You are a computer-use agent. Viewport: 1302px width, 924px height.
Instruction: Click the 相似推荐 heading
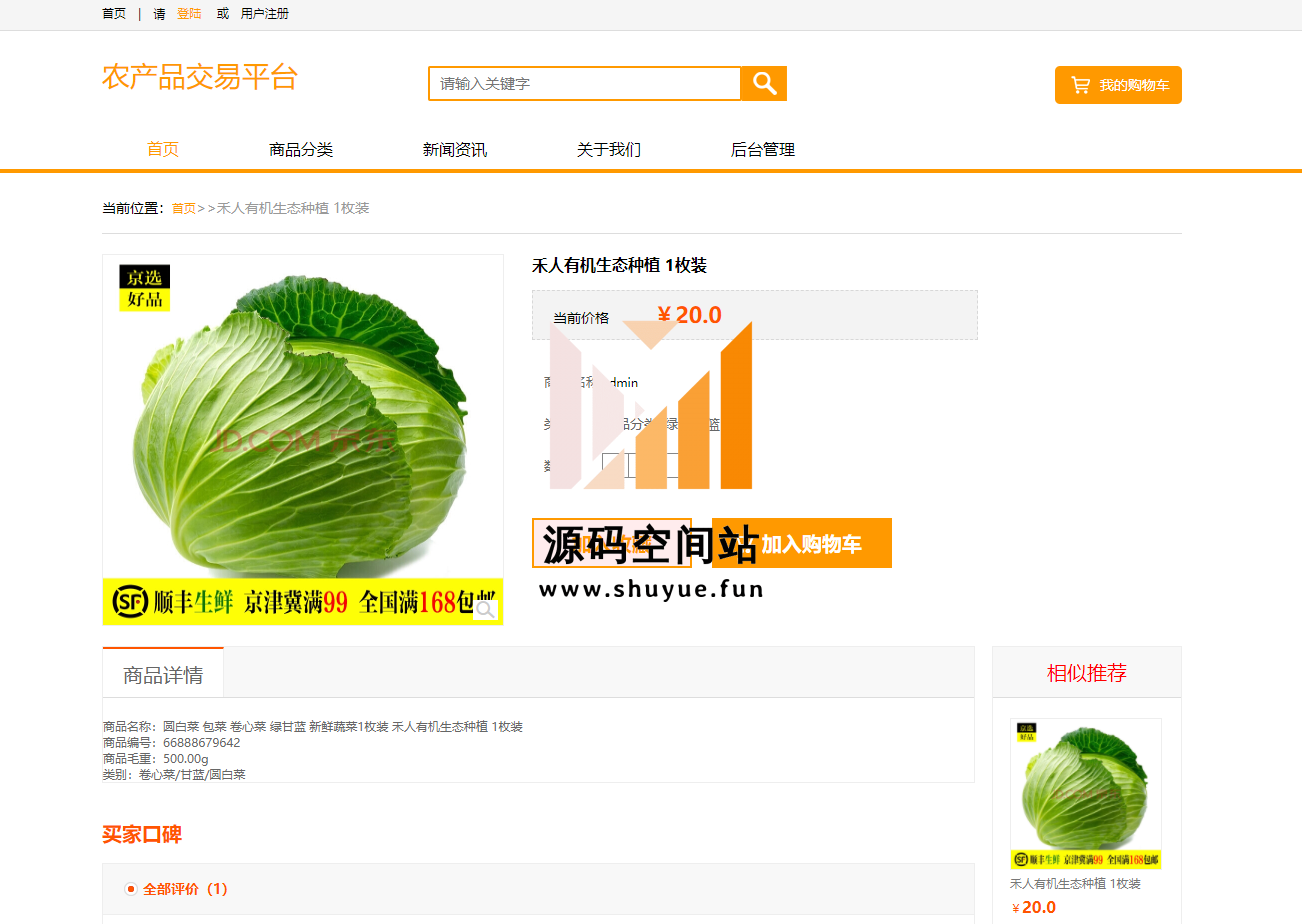(1087, 673)
